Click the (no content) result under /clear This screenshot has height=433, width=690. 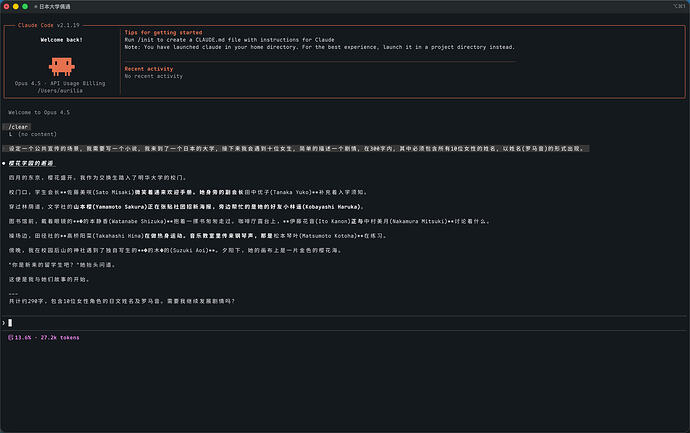(x=37, y=134)
